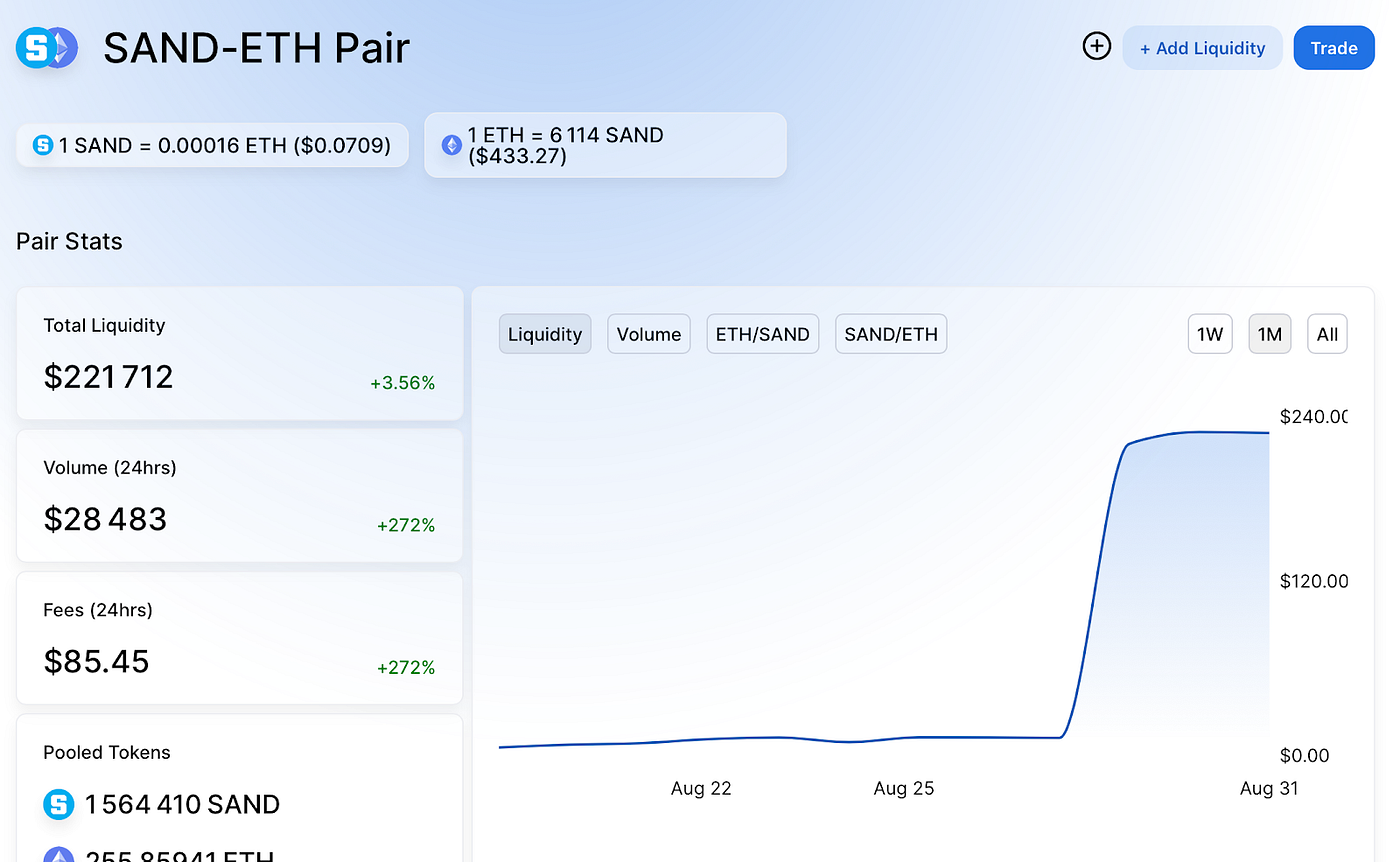Click the SAND icon in the price chip
This screenshot has width=1400, height=862.
(x=43, y=145)
